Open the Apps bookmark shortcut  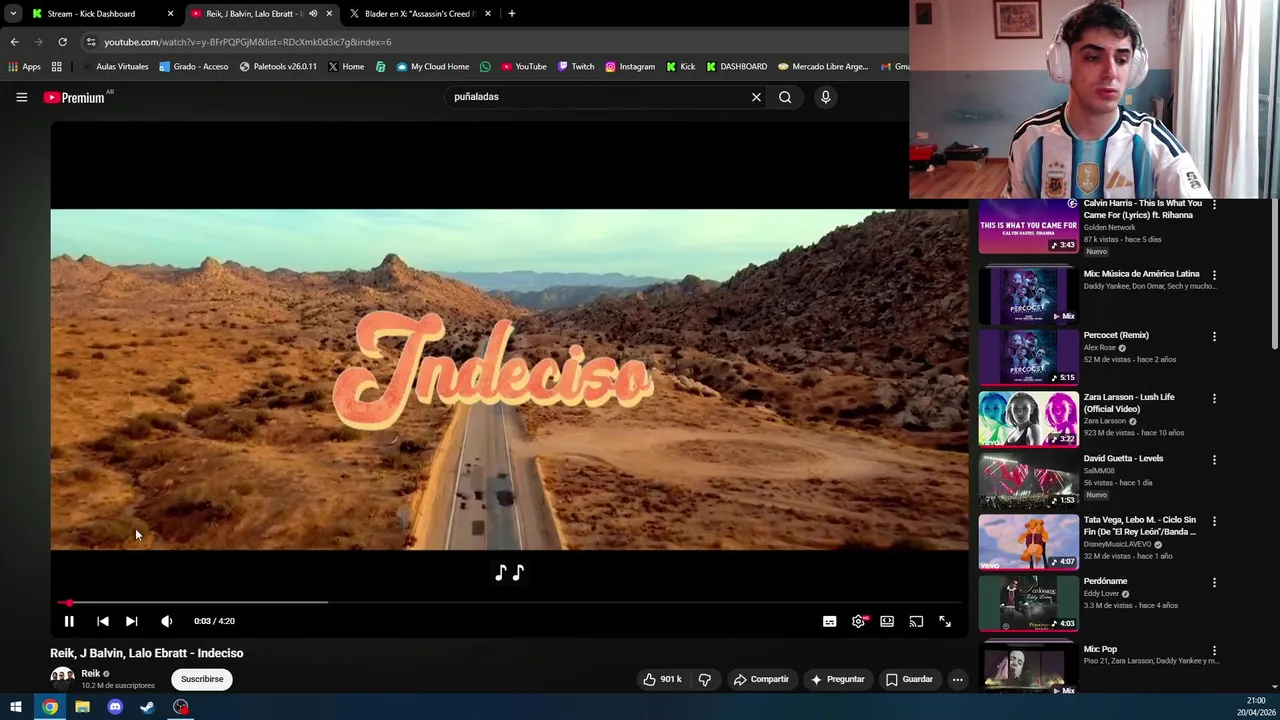pyautogui.click(x=24, y=67)
